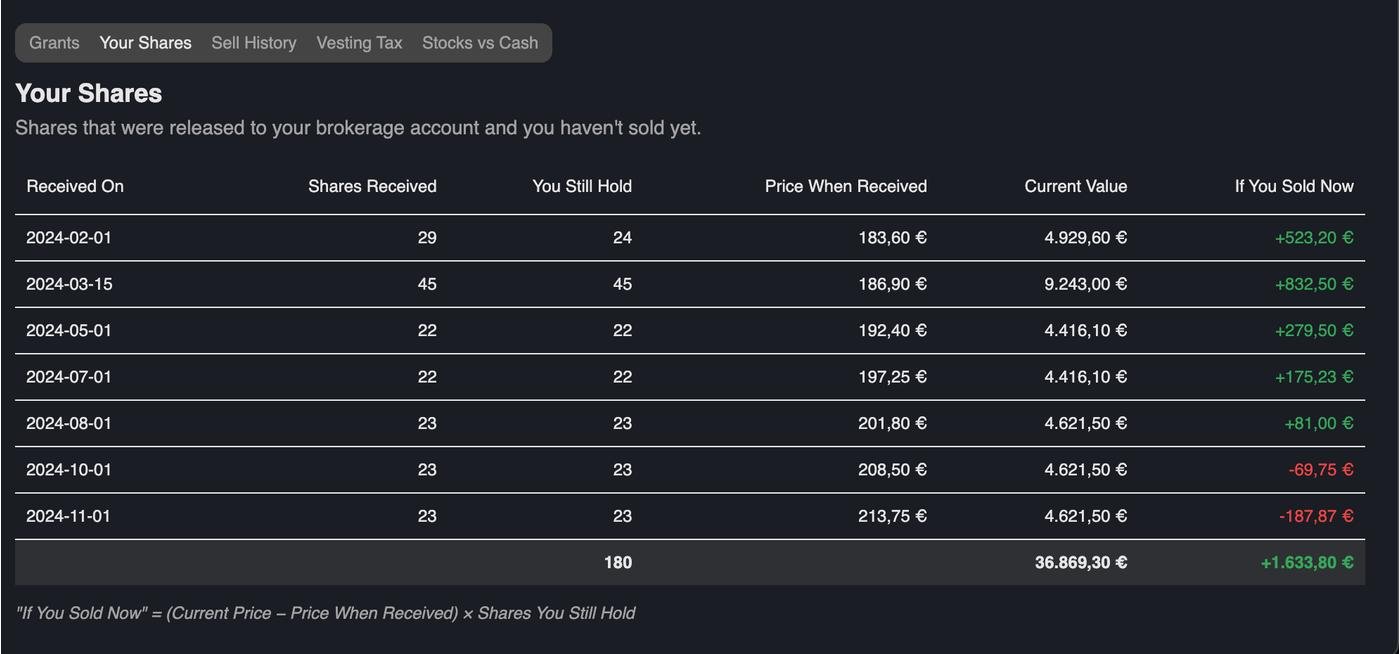This screenshot has width=1400, height=654.
Task: Click the You Still Hold column header
Action: pyautogui.click(x=582, y=186)
